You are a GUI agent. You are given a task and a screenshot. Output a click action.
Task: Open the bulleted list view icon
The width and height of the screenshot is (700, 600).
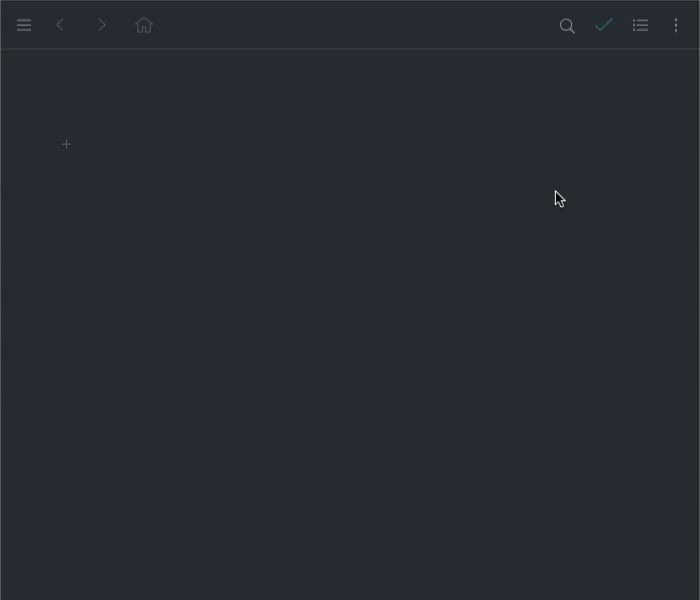[x=641, y=25]
